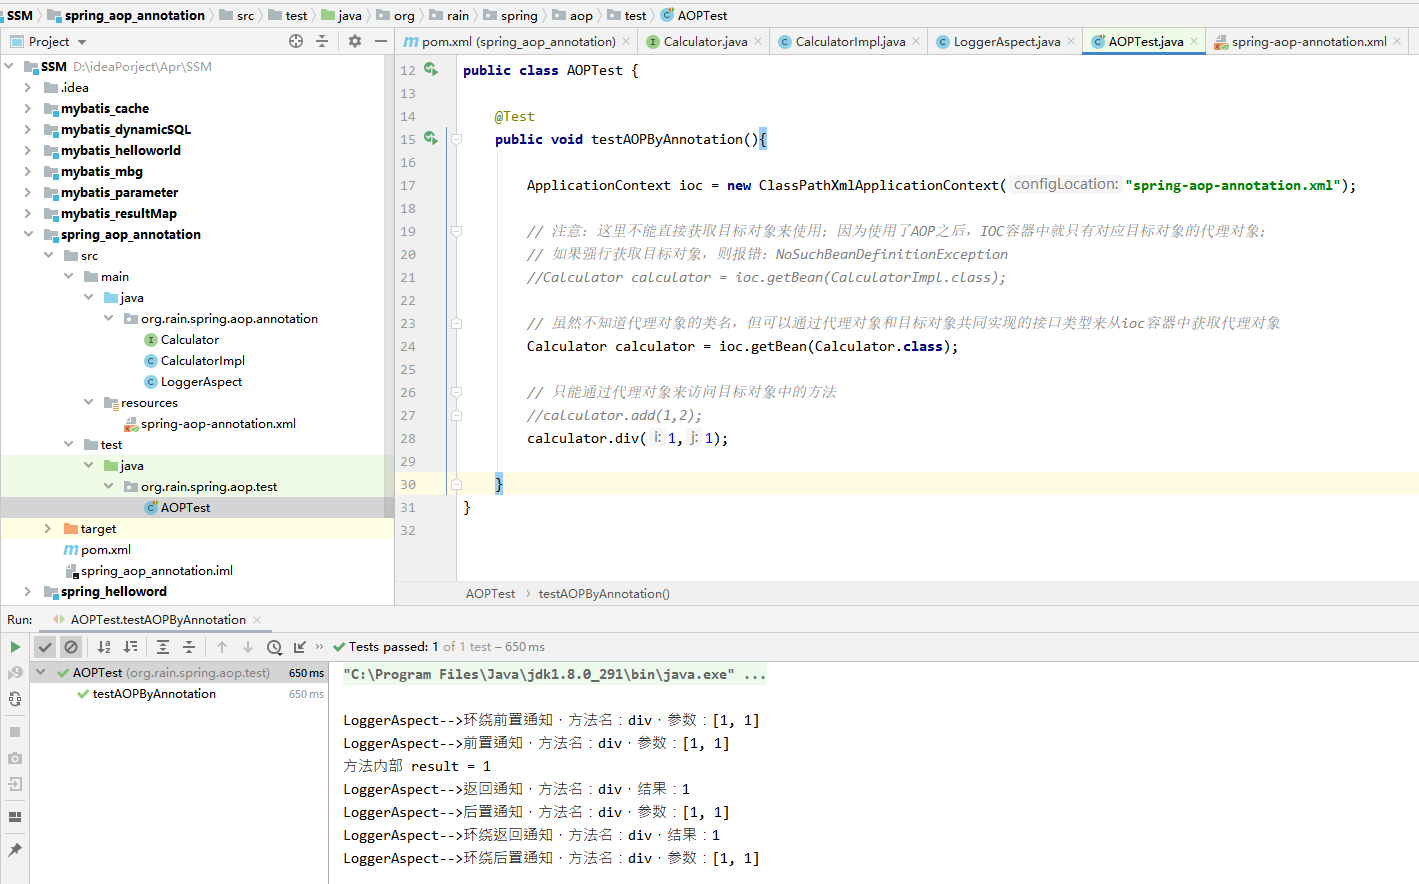Expand the mybatis_dynamicSQL module
This screenshot has width=1419, height=884.
coord(28,129)
